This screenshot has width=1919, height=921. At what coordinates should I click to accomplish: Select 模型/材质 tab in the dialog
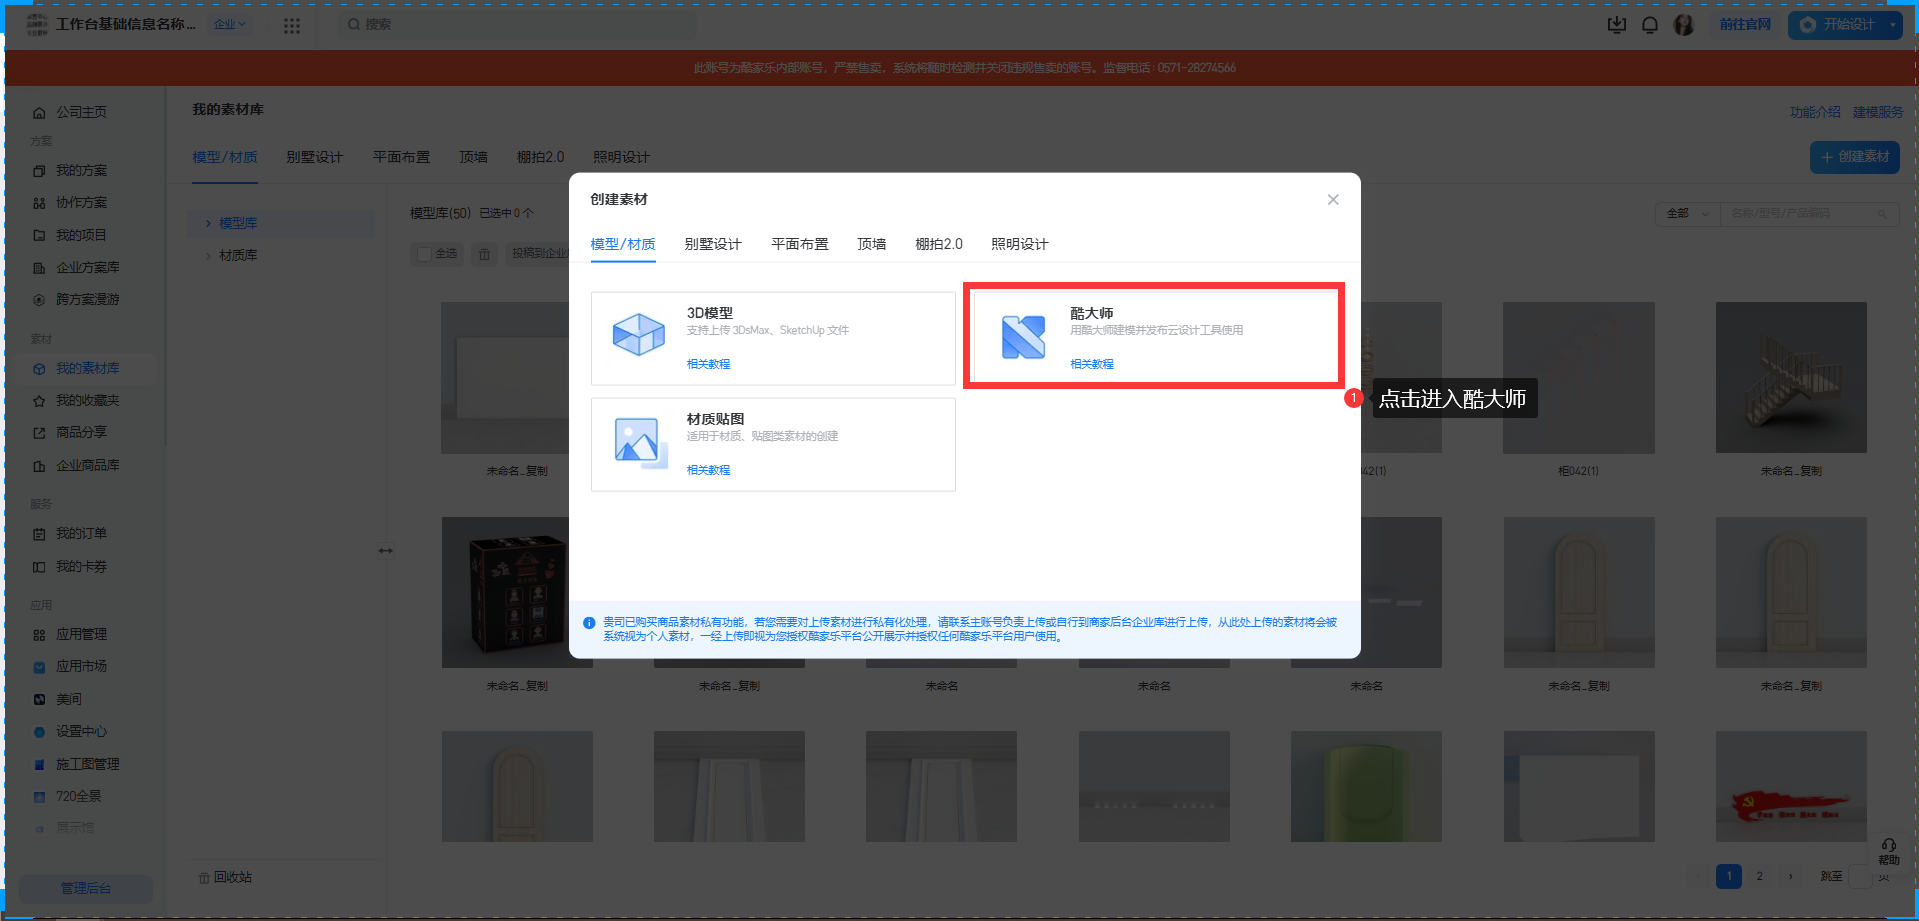pyautogui.click(x=623, y=244)
